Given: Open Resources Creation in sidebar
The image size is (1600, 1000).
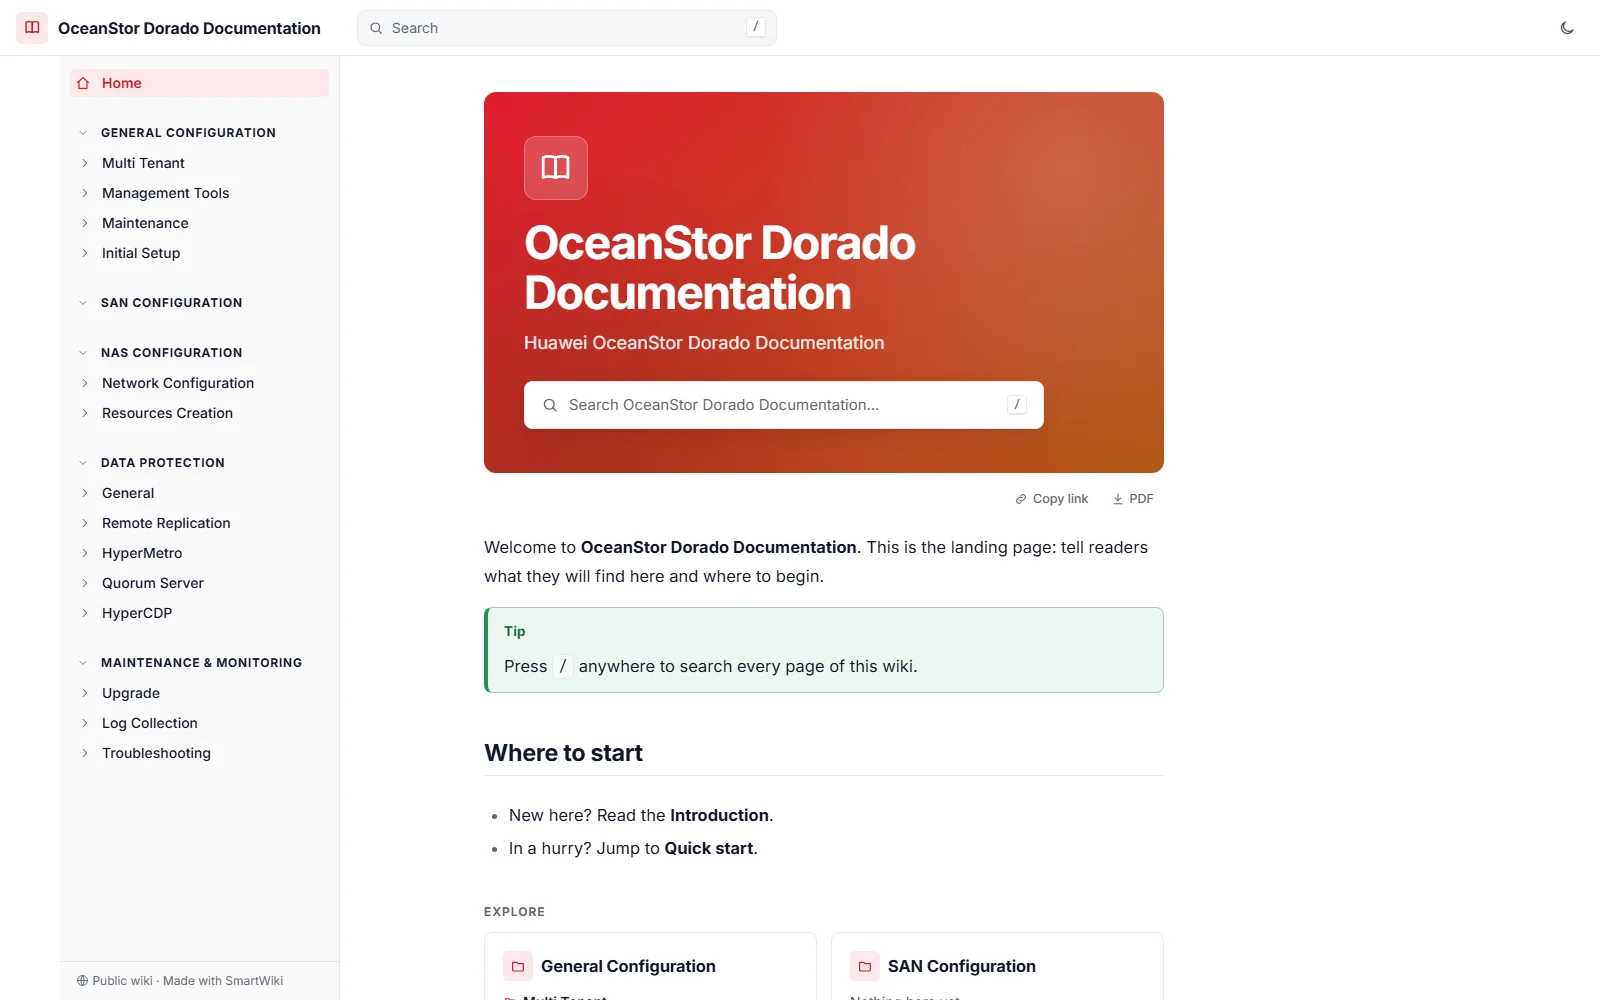Looking at the screenshot, I should (167, 413).
